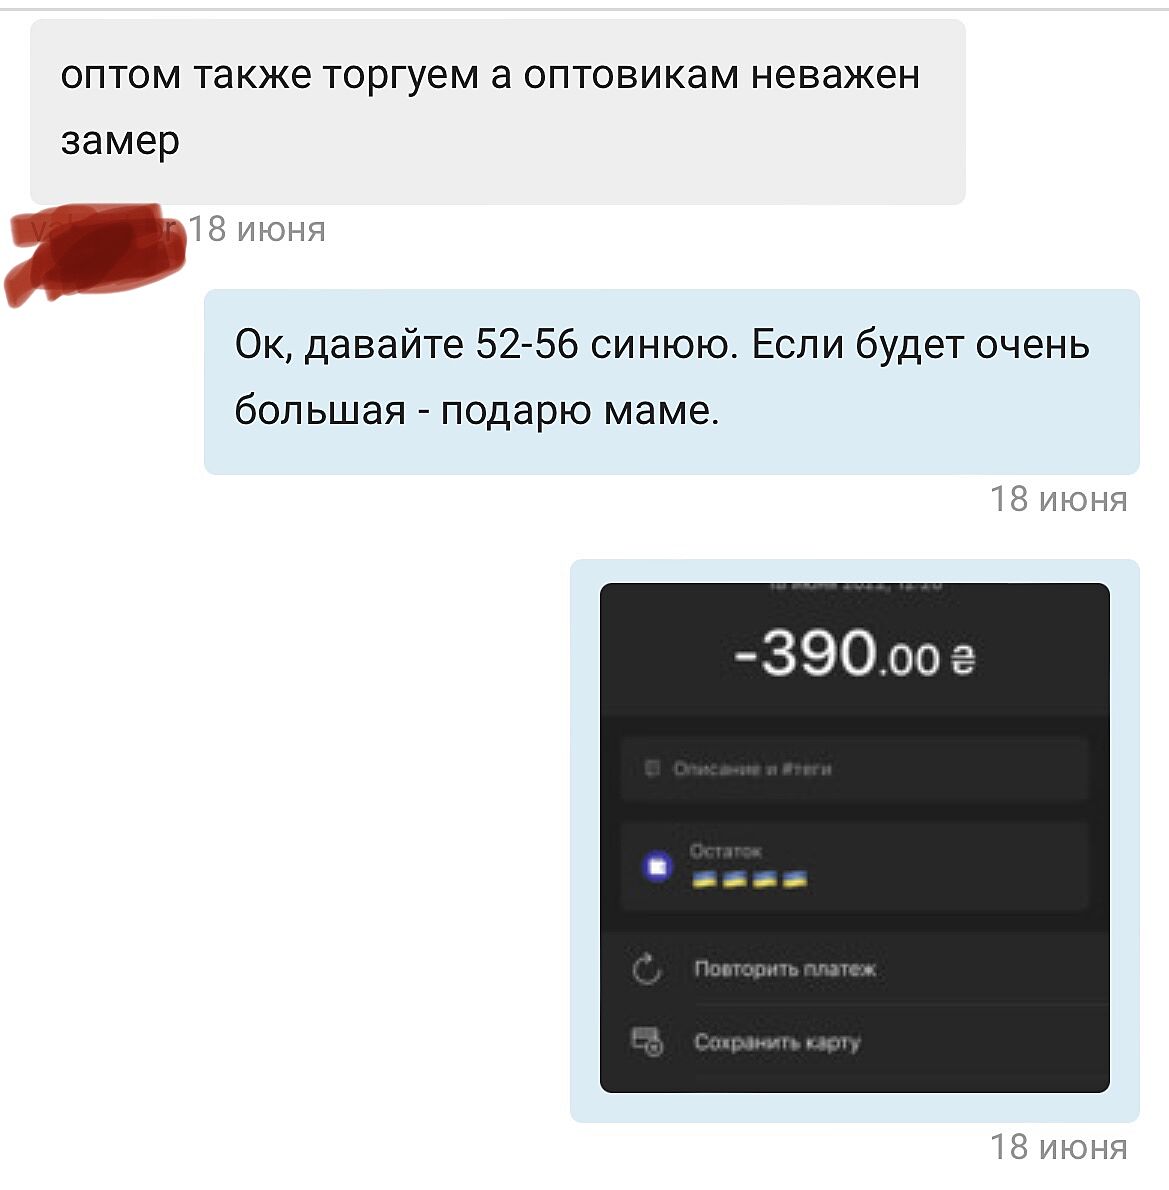Screen dimensions: 1169x1190
Task: Click the -390.00 payment amount
Action: click(854, 653)
